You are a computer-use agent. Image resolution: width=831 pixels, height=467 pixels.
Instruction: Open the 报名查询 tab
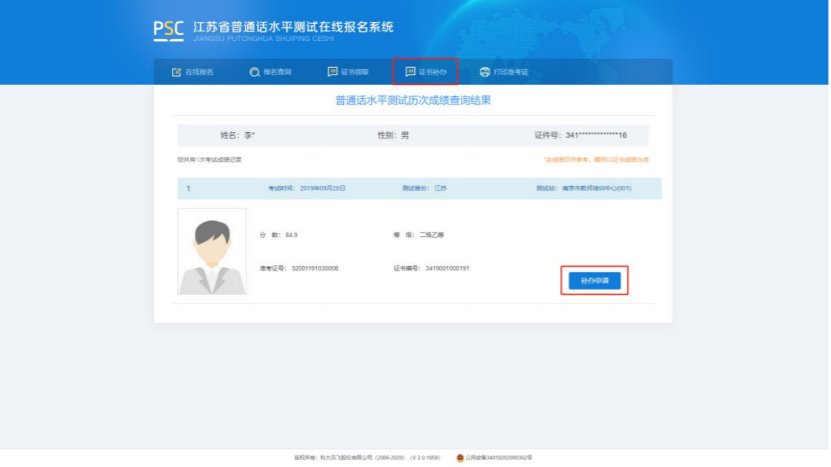coord(270,72)
